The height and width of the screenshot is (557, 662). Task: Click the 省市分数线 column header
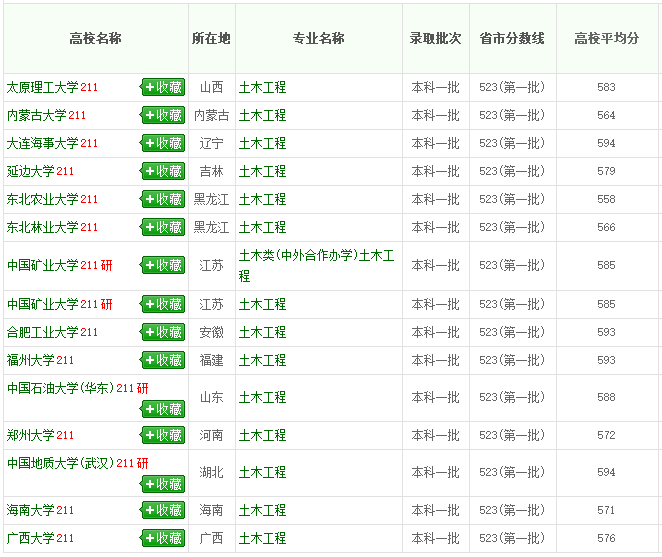pos(512,38)
